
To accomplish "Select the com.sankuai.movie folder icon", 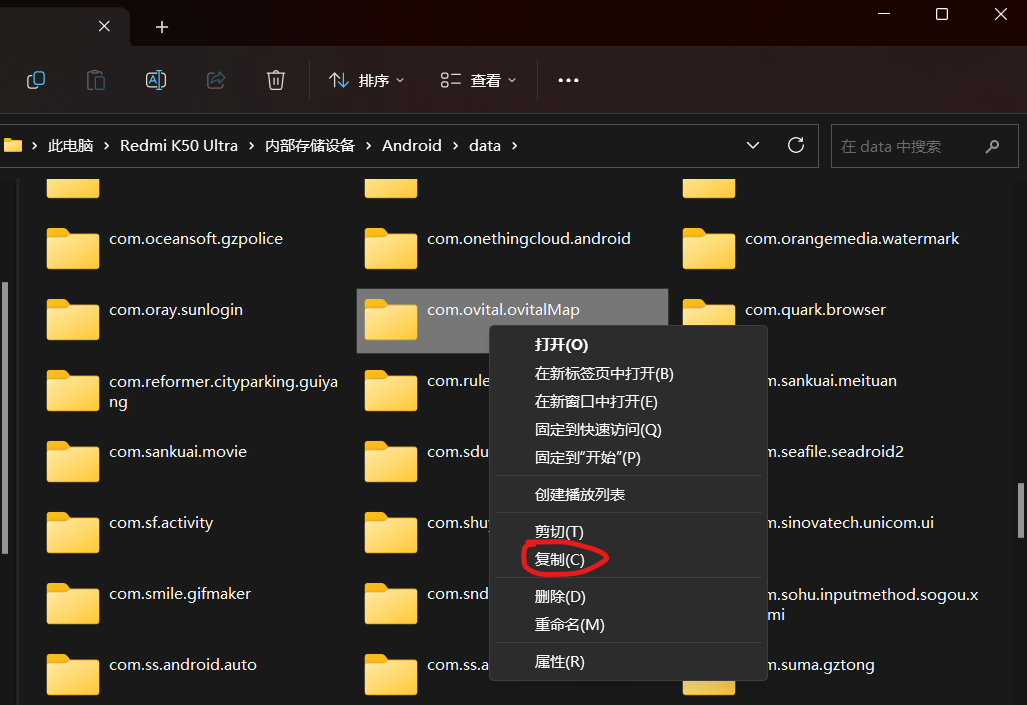I will point(73,461).
